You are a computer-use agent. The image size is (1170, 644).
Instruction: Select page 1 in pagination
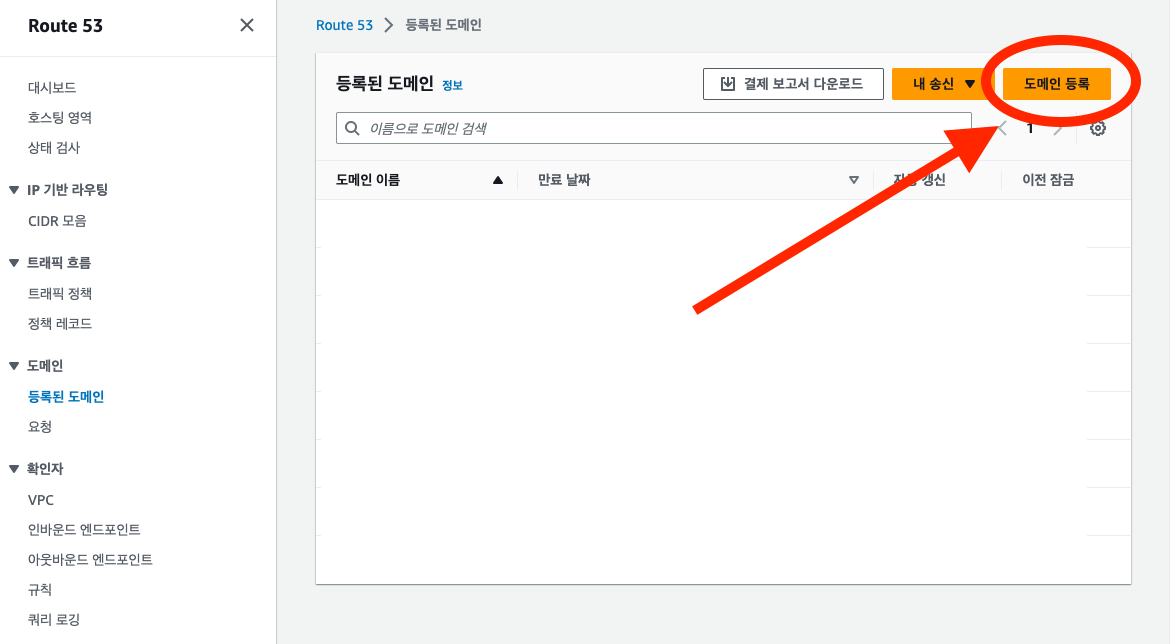[1030, 128]
